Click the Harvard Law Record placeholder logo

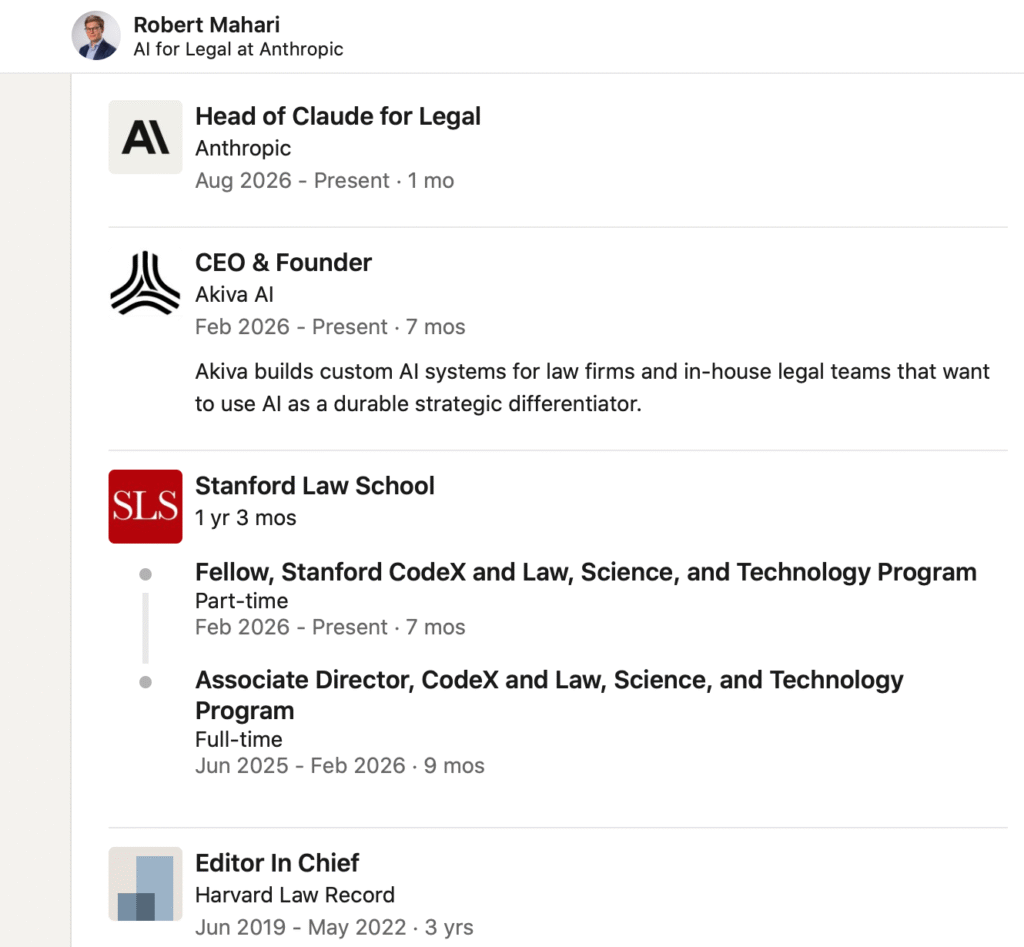145,884
